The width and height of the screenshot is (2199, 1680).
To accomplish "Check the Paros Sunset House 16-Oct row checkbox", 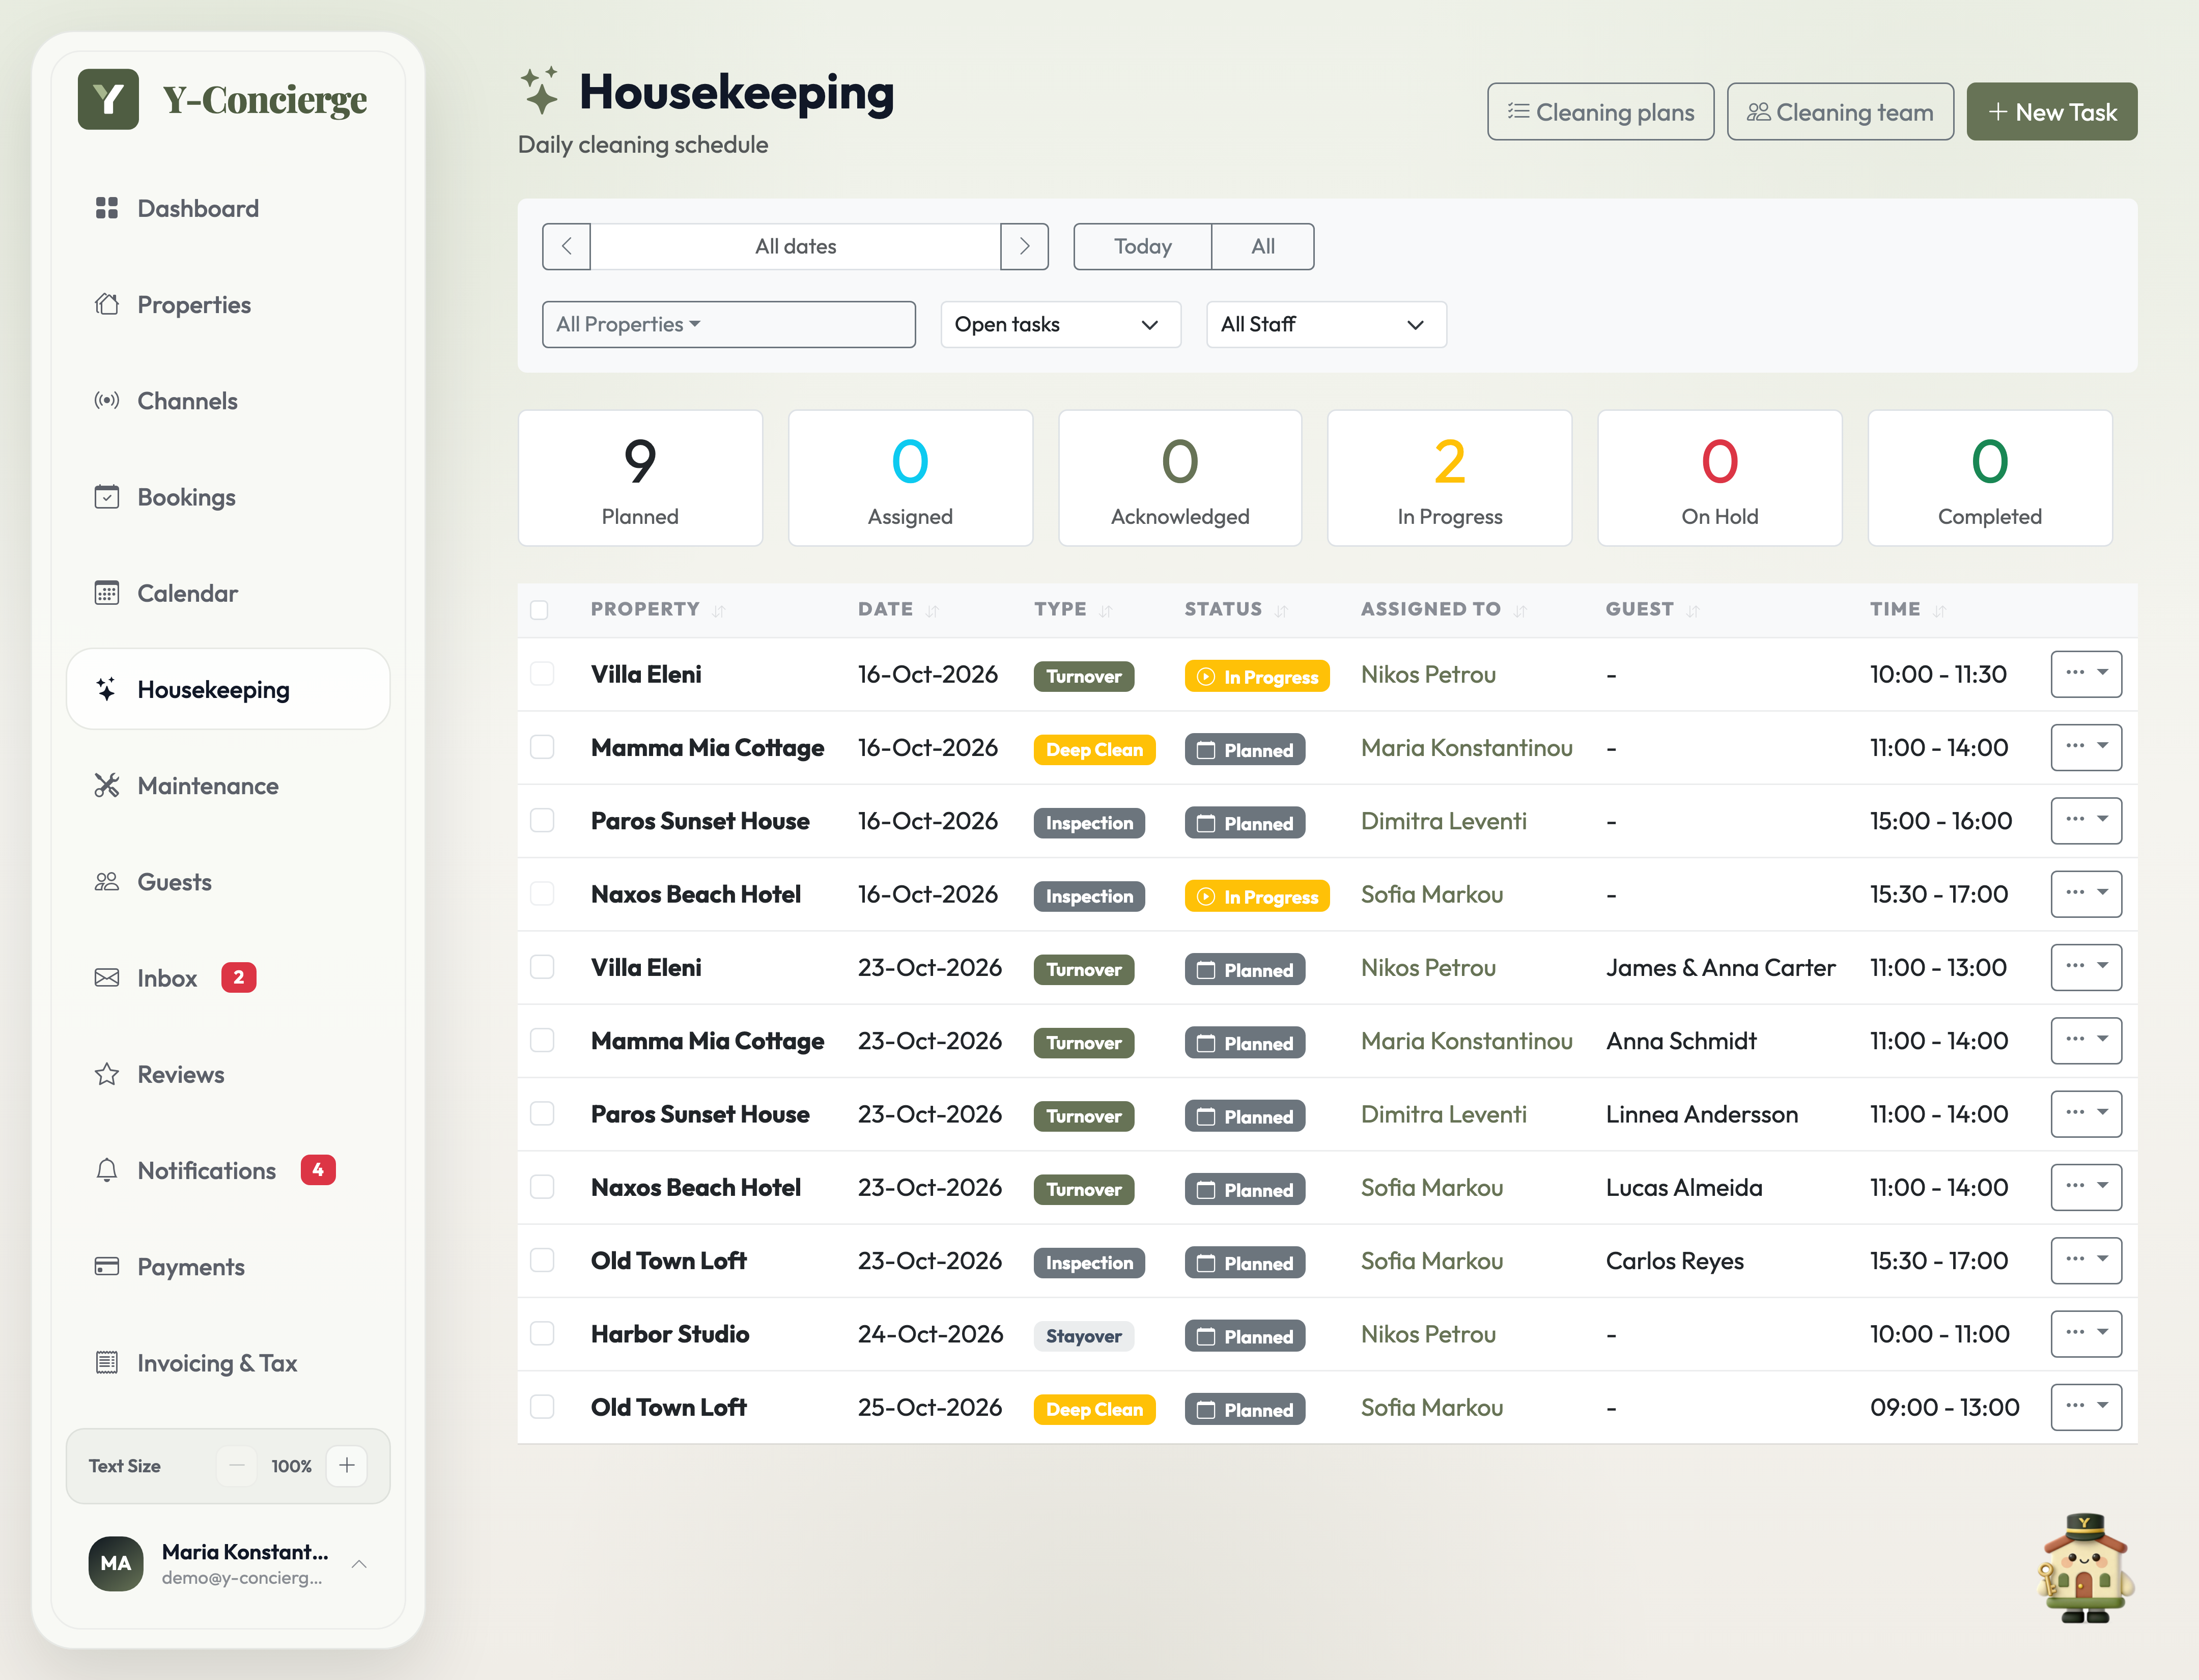I will click(542, 820).
